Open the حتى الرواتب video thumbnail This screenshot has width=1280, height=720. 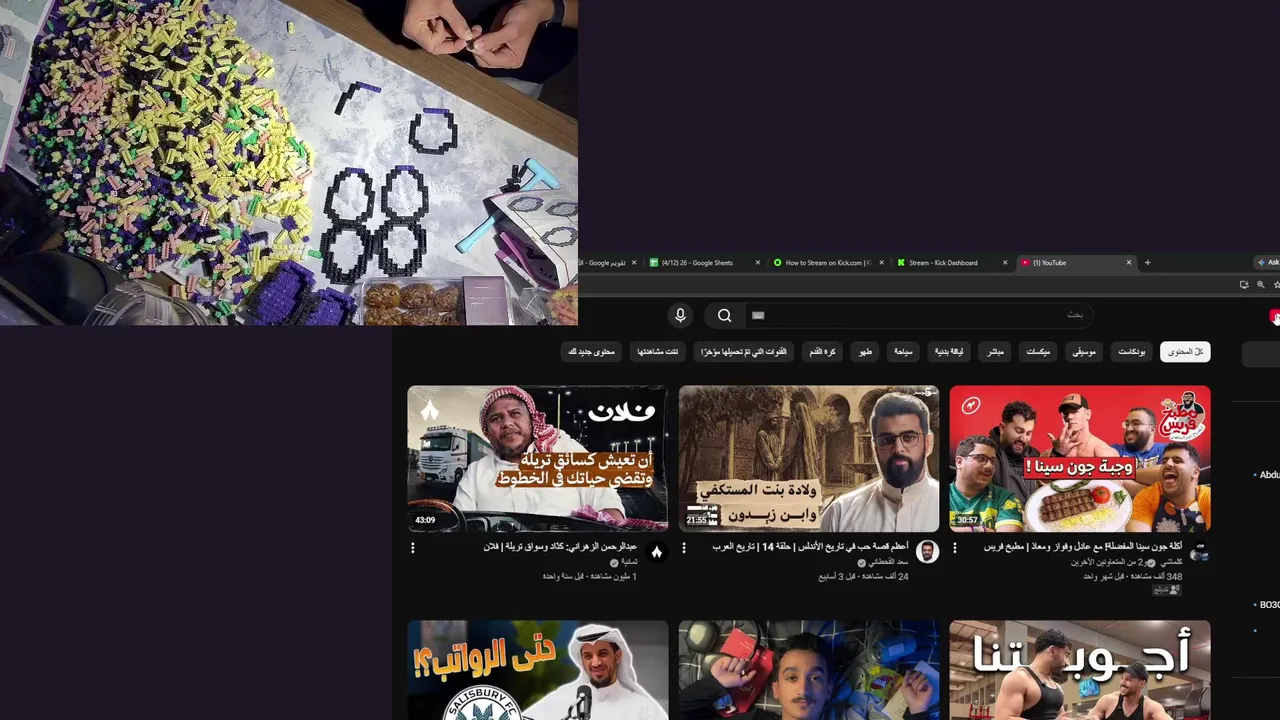(538, 670)
